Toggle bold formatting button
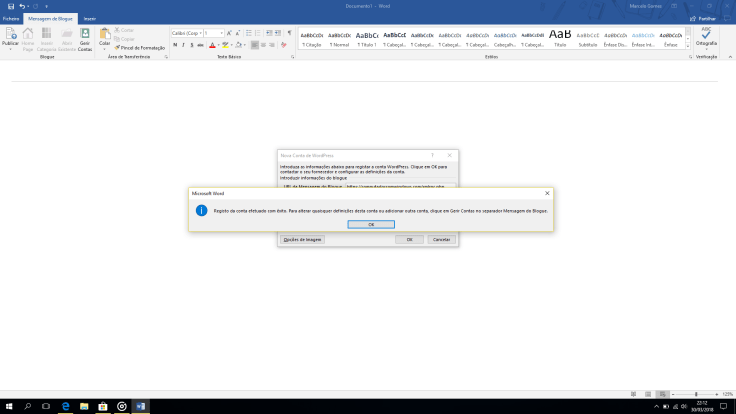The height and width of the screenshot is (414, 736). [x=174, y=45]
